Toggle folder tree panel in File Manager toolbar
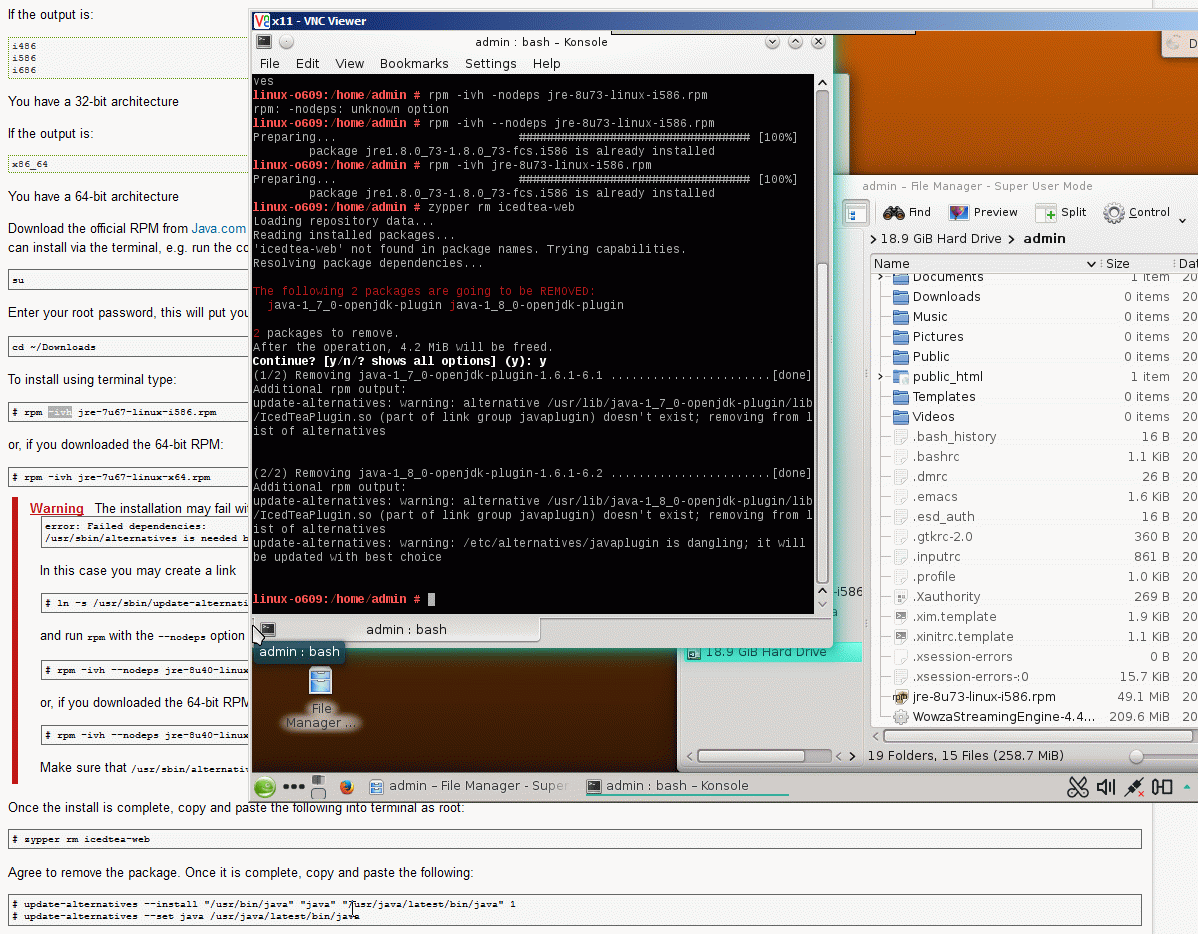This screenshot has height=934, width=1198. coord(856,212)
